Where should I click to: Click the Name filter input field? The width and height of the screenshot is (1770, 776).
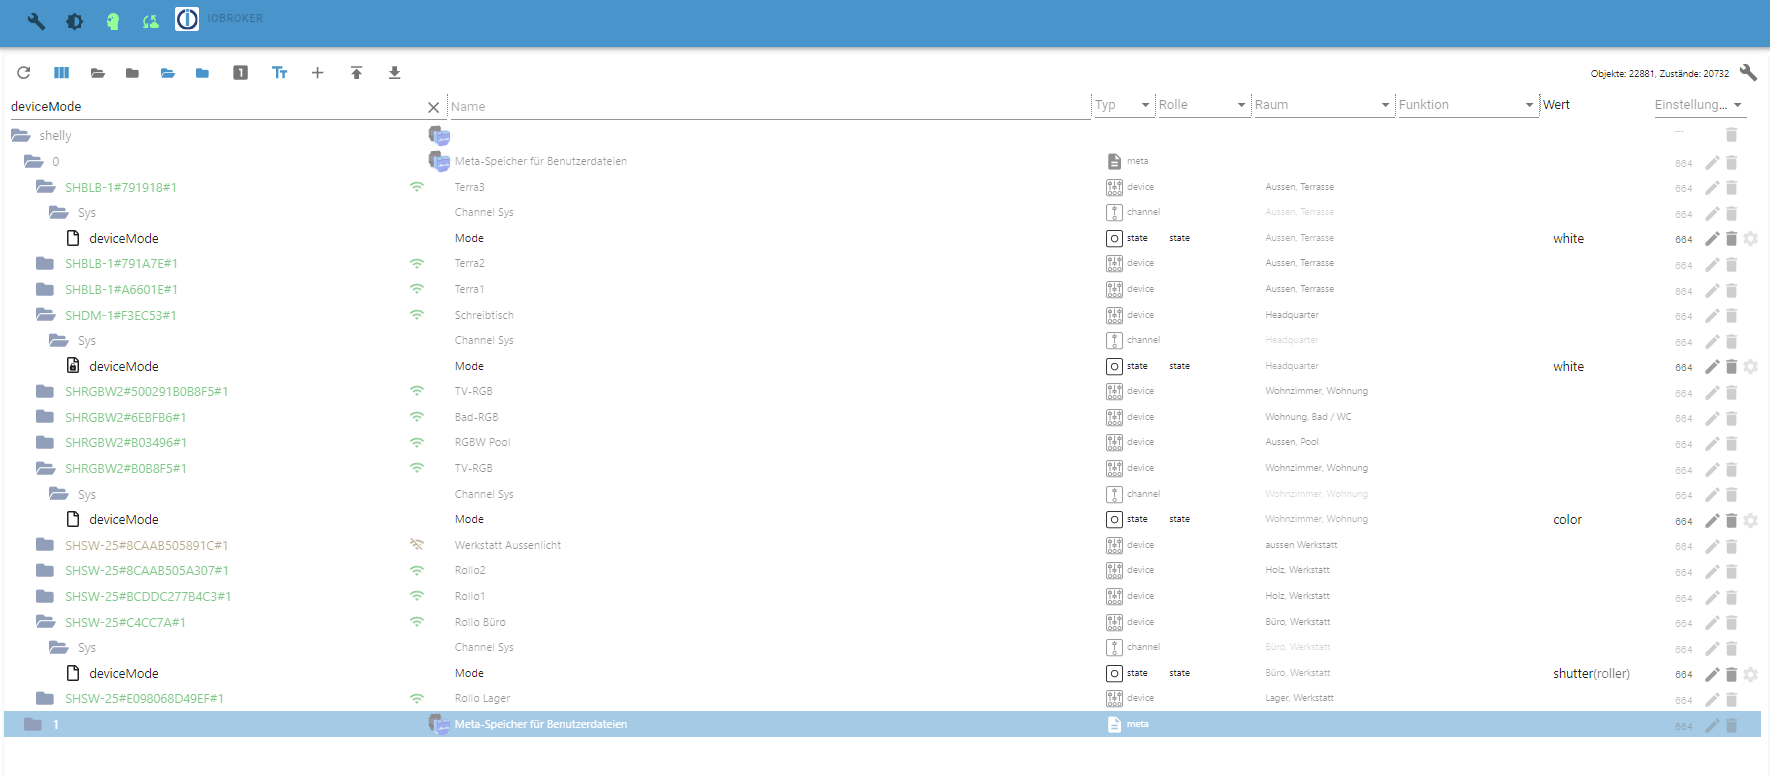point(769,107)
